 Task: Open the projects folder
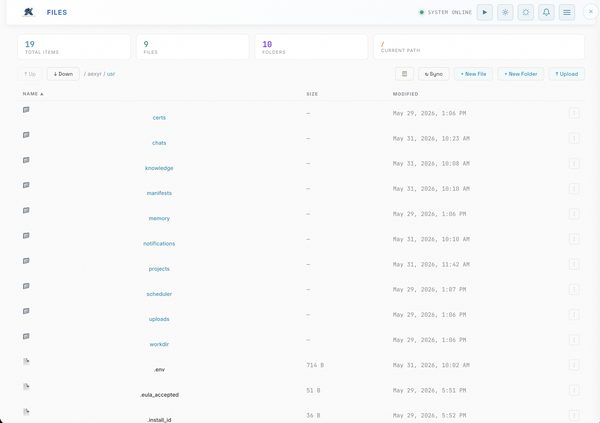(159, 269)
